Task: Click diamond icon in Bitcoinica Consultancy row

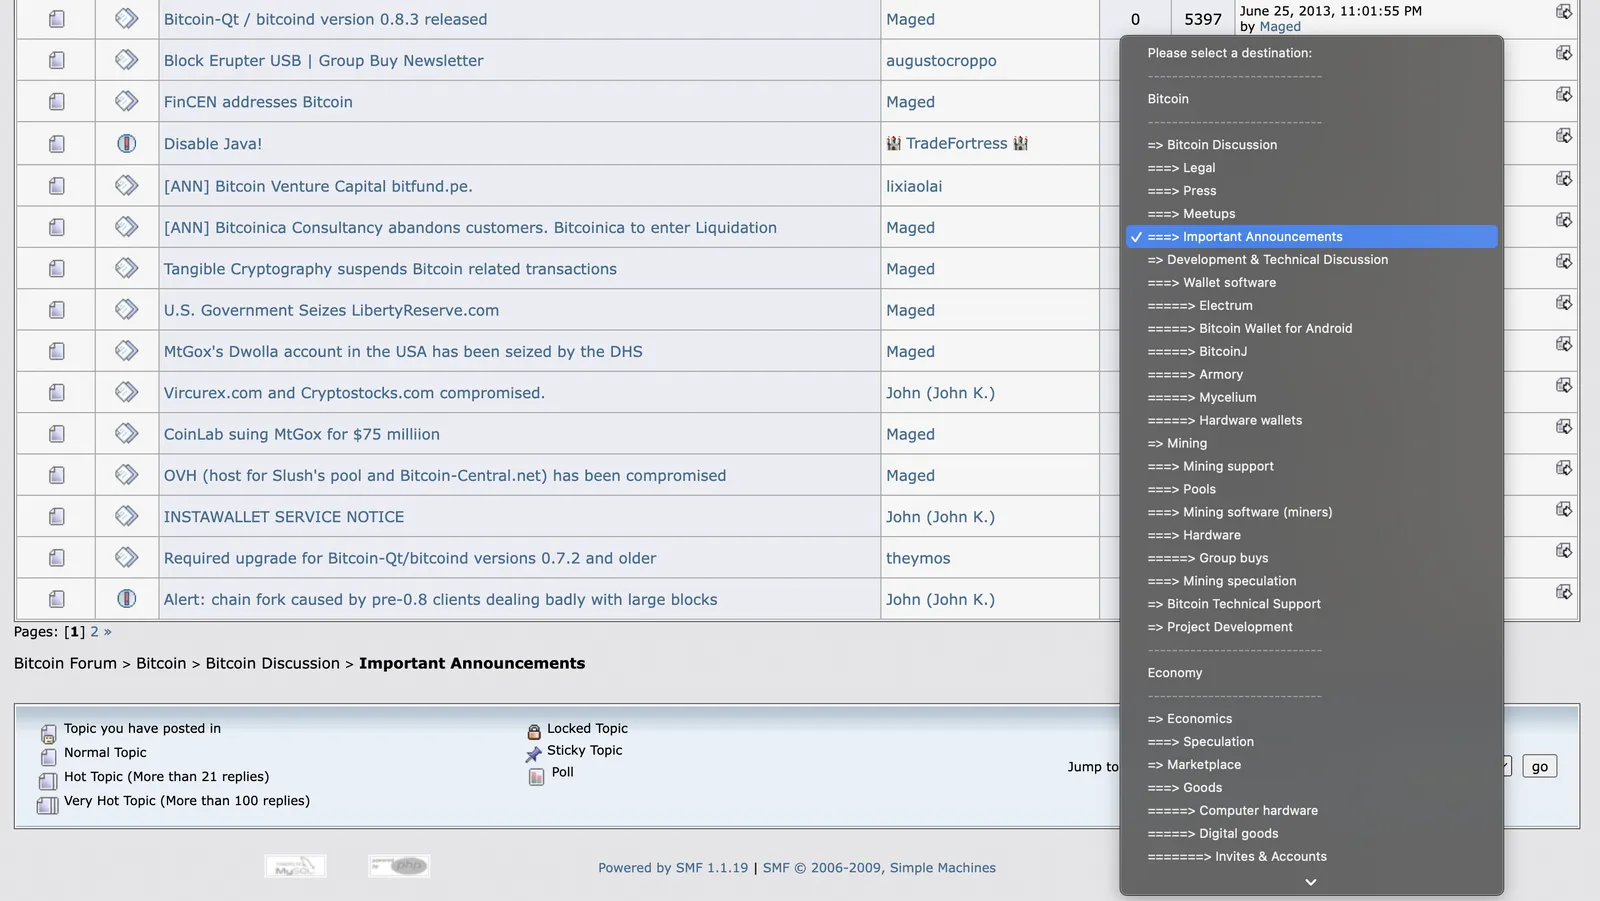Action: tap(126, 226)
